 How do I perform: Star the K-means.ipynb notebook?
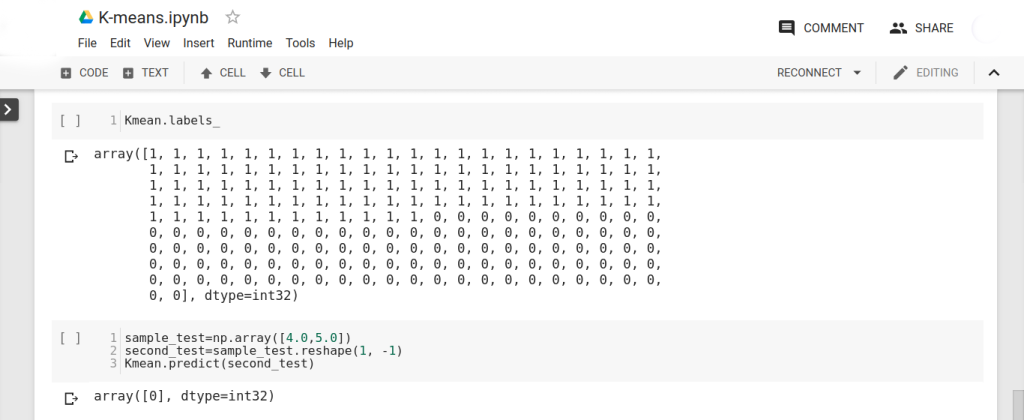click(233, 17)
